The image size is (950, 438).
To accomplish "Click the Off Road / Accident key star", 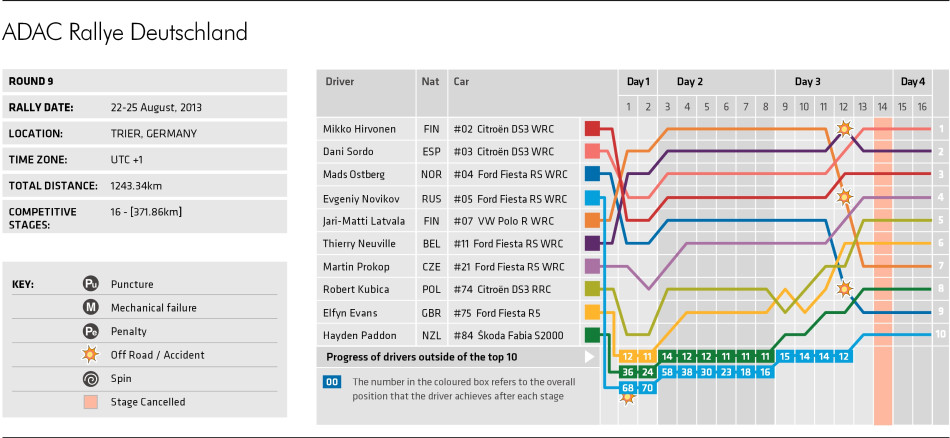I will pyautogui.click(x=91, y=355).
